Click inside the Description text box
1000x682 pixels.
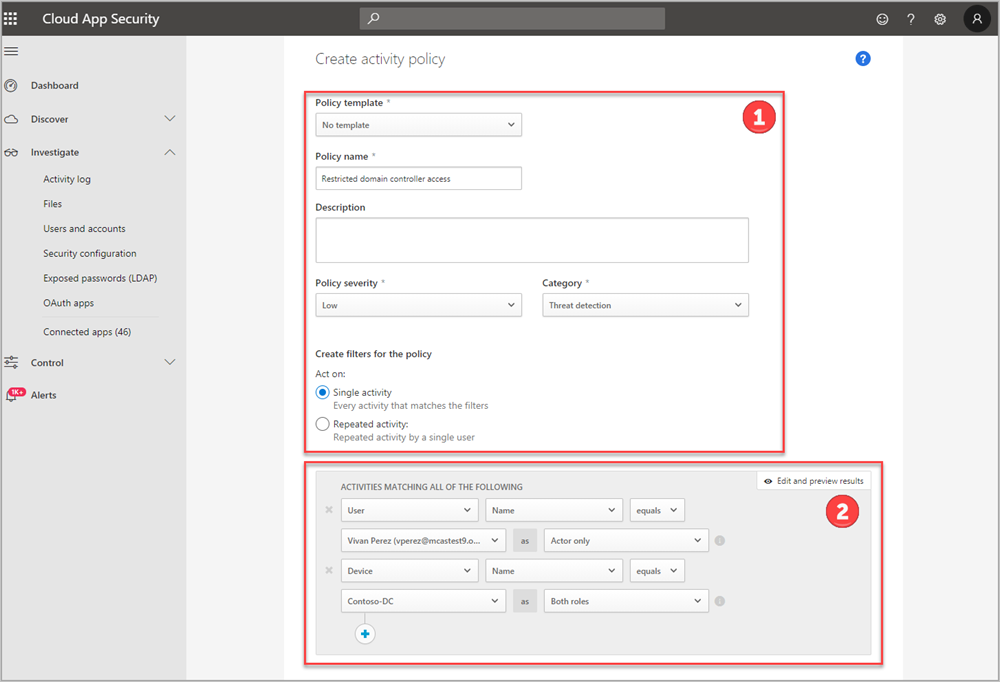click(x=531, y=239)
